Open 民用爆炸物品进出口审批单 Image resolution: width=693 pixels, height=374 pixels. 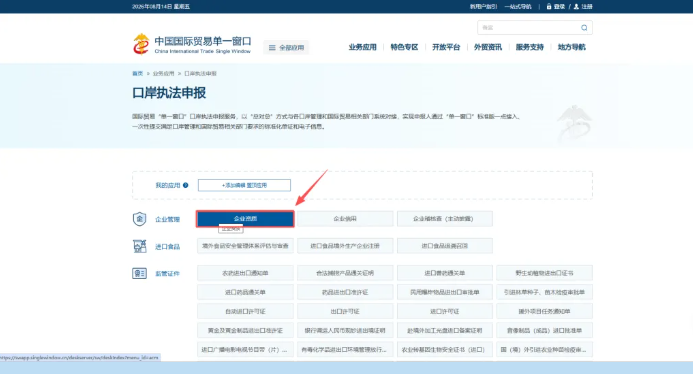445,292
